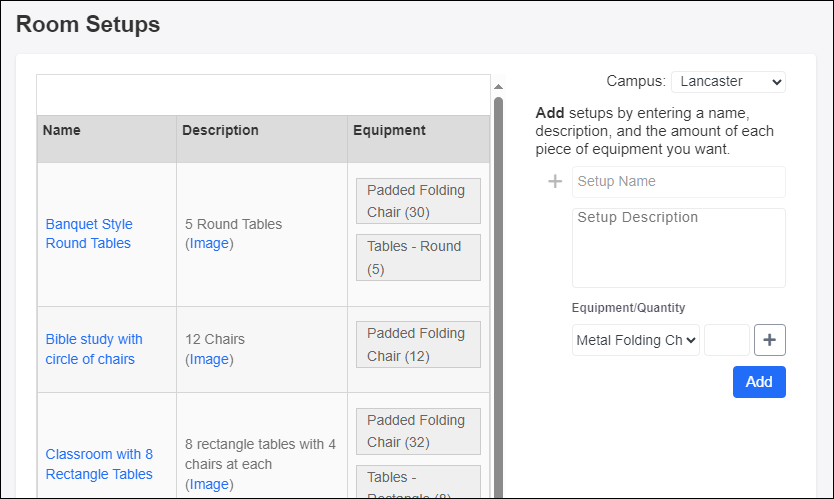Viewport: 834px width, 499px height.
Task: Select the Tables - Round (5) tag
Action: pyautogui.click(x=418, y=257)
